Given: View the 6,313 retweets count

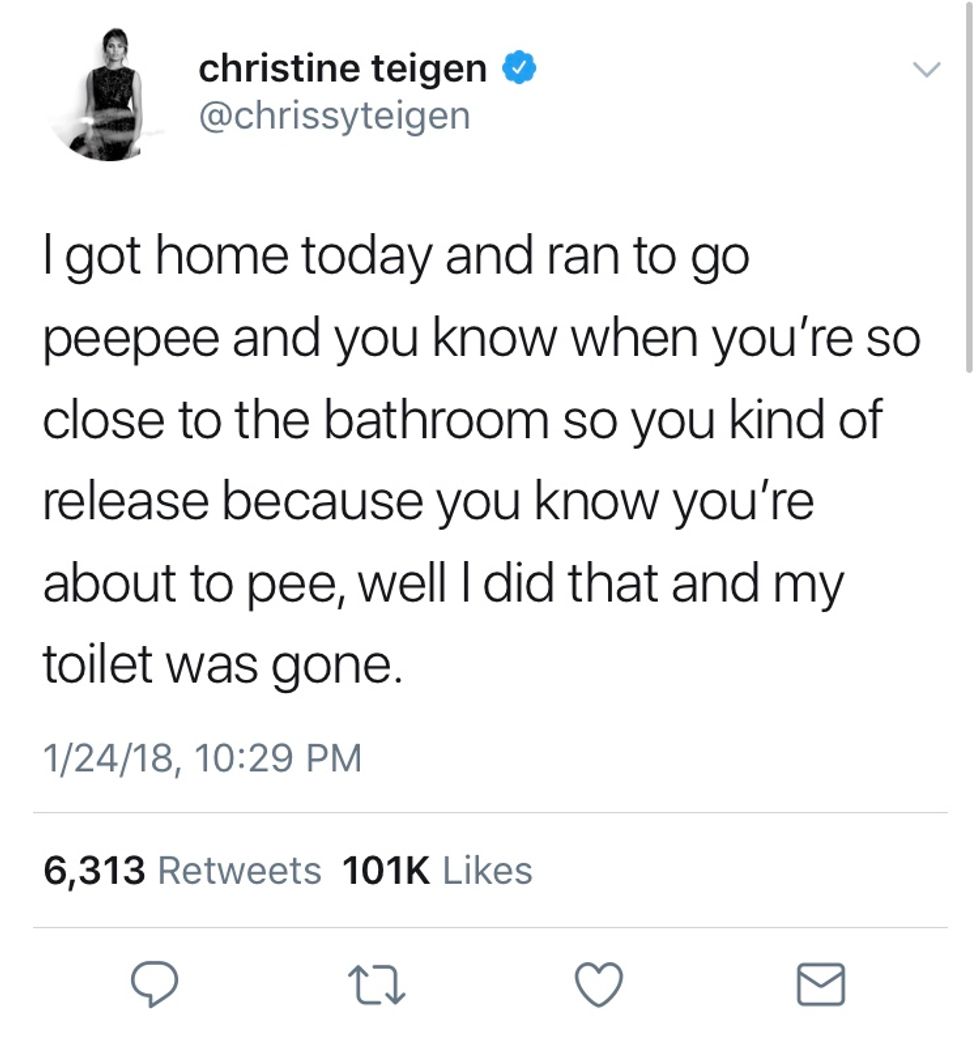Looking at the screenshot, I should point(94,870).
